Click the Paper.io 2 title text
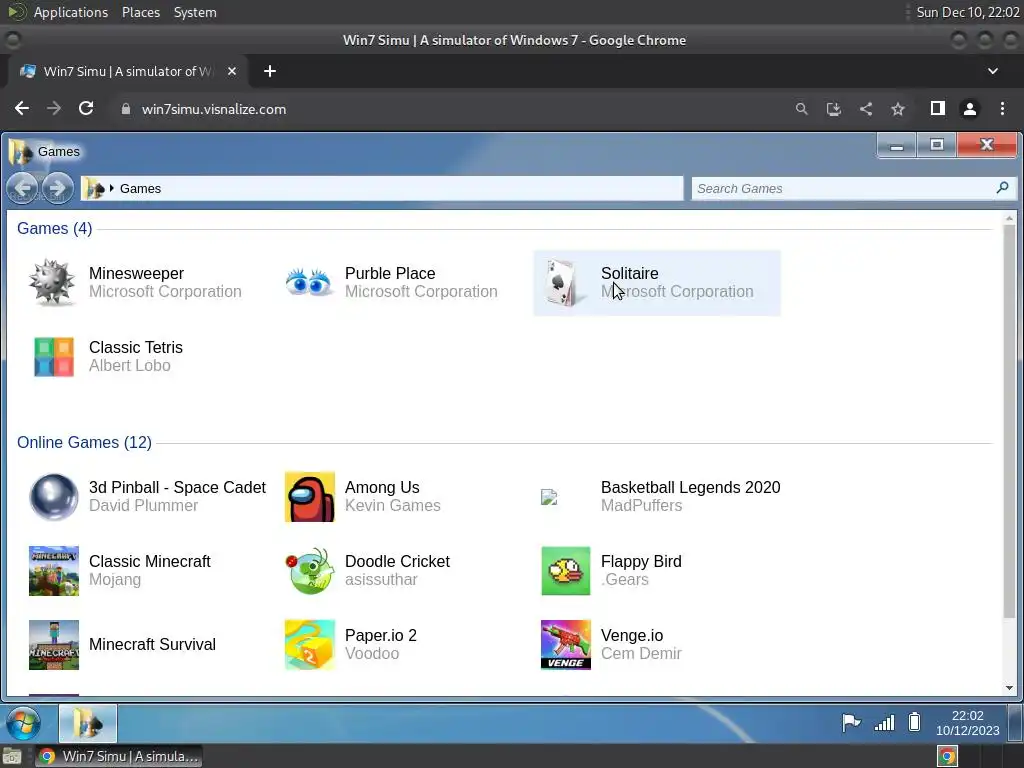The width and height of the screenshot is (1024, 768). (381, 635)
